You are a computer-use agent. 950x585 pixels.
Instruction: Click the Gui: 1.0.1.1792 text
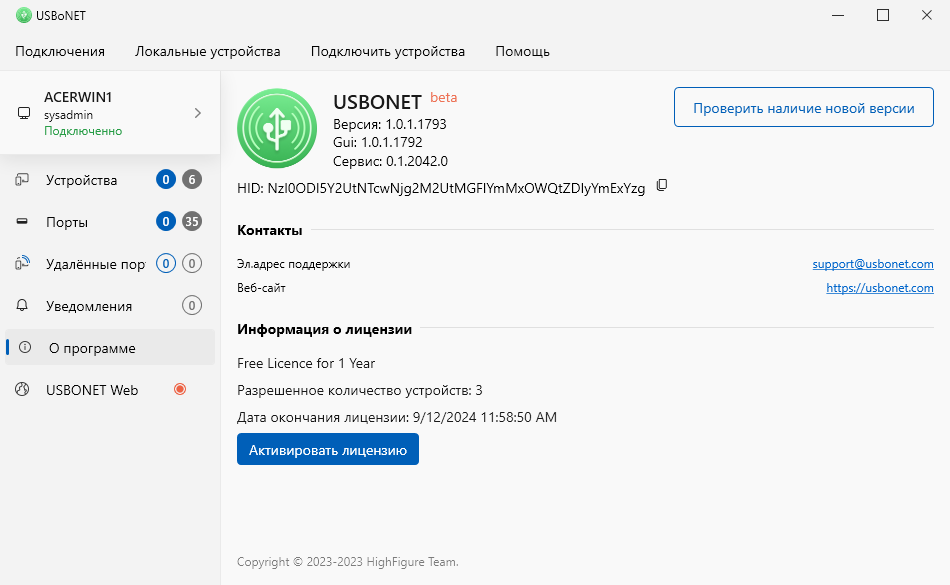(x=377, y=142)
